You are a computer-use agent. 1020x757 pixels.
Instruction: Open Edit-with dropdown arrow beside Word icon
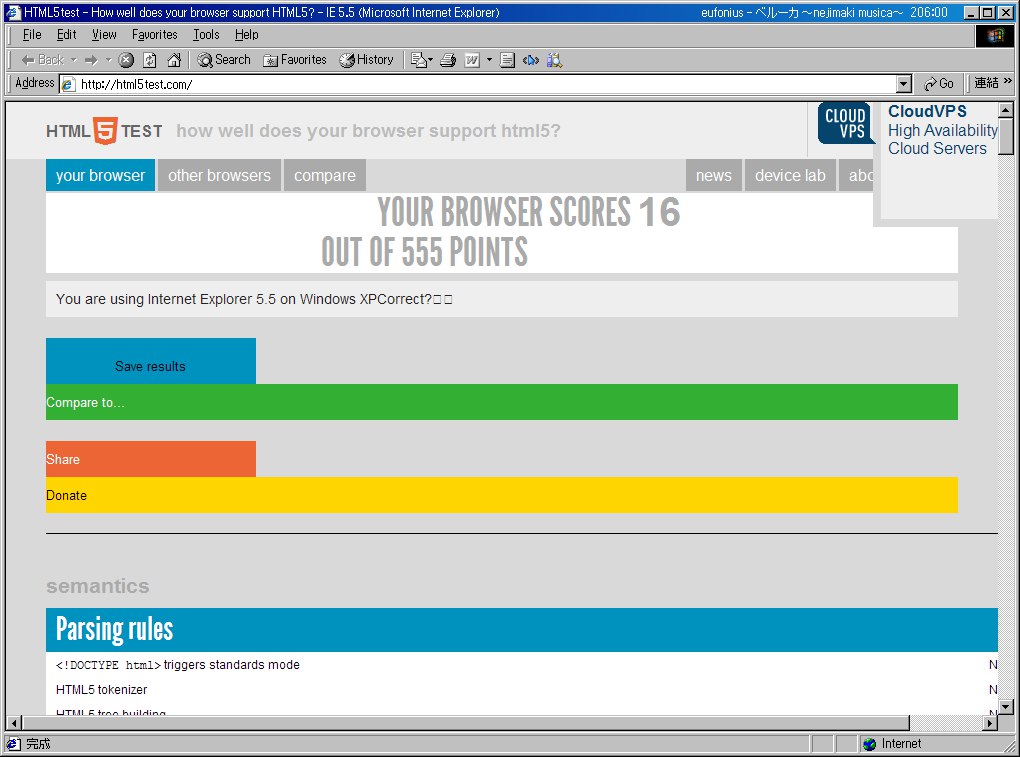pyautogui.click(x=489, y=60)
